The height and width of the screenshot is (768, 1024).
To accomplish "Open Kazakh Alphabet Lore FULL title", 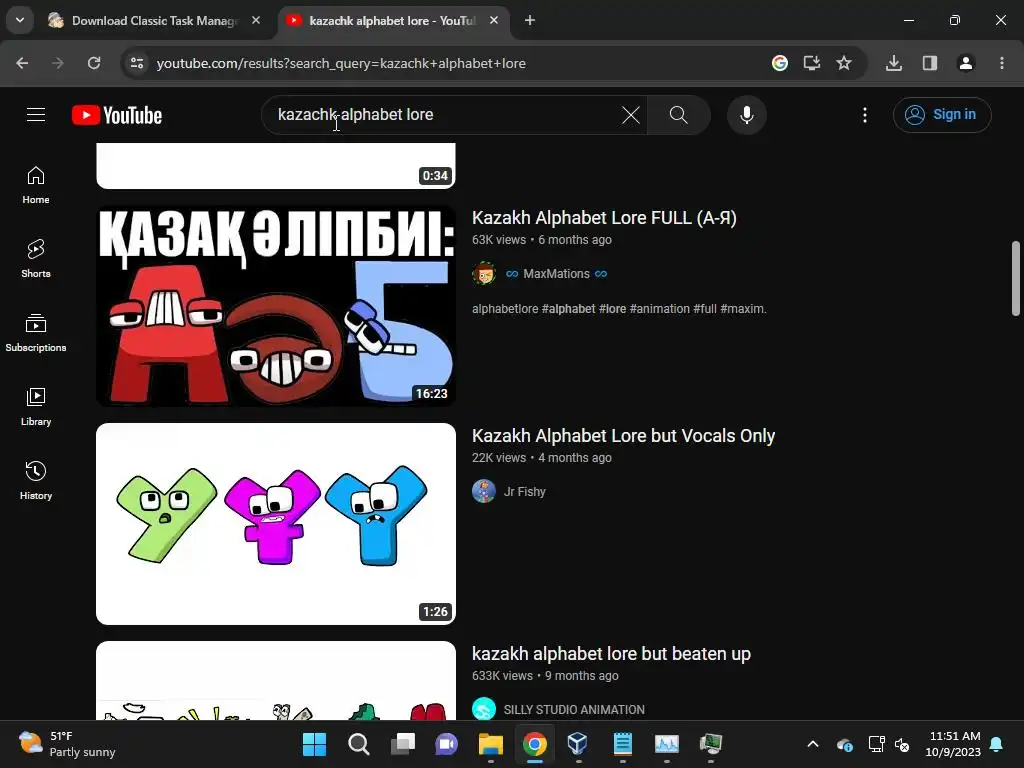I will pos(604,218).
